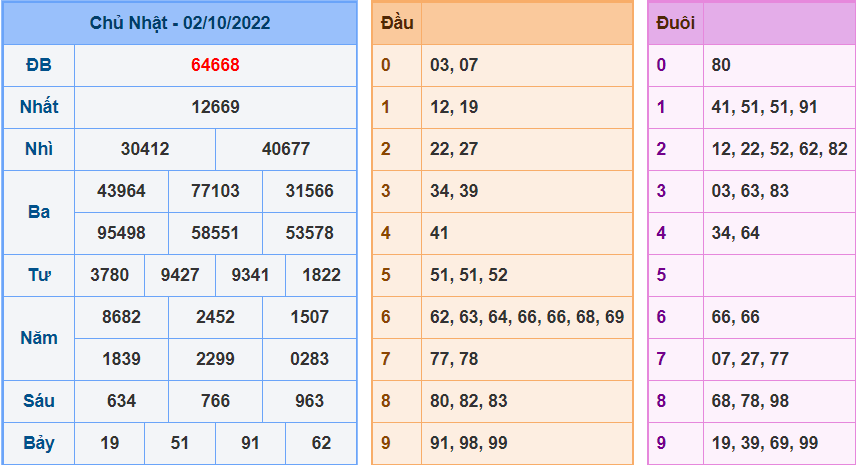Click Đầu row 9 values 91, 98, 99
The width and height of the screenshot is (856, 465).
pyautogui.click(x=468, y=443)
